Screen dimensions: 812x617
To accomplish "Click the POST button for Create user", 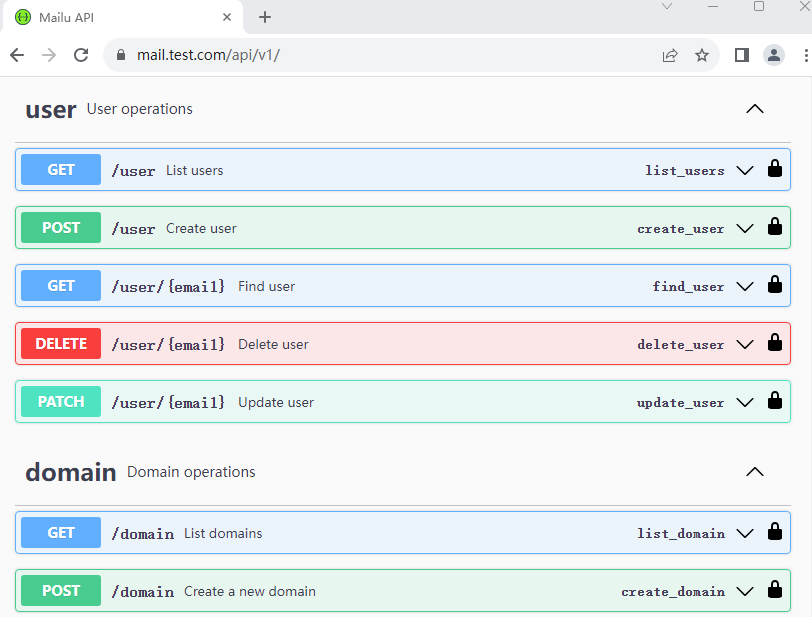I will (61, 227).
